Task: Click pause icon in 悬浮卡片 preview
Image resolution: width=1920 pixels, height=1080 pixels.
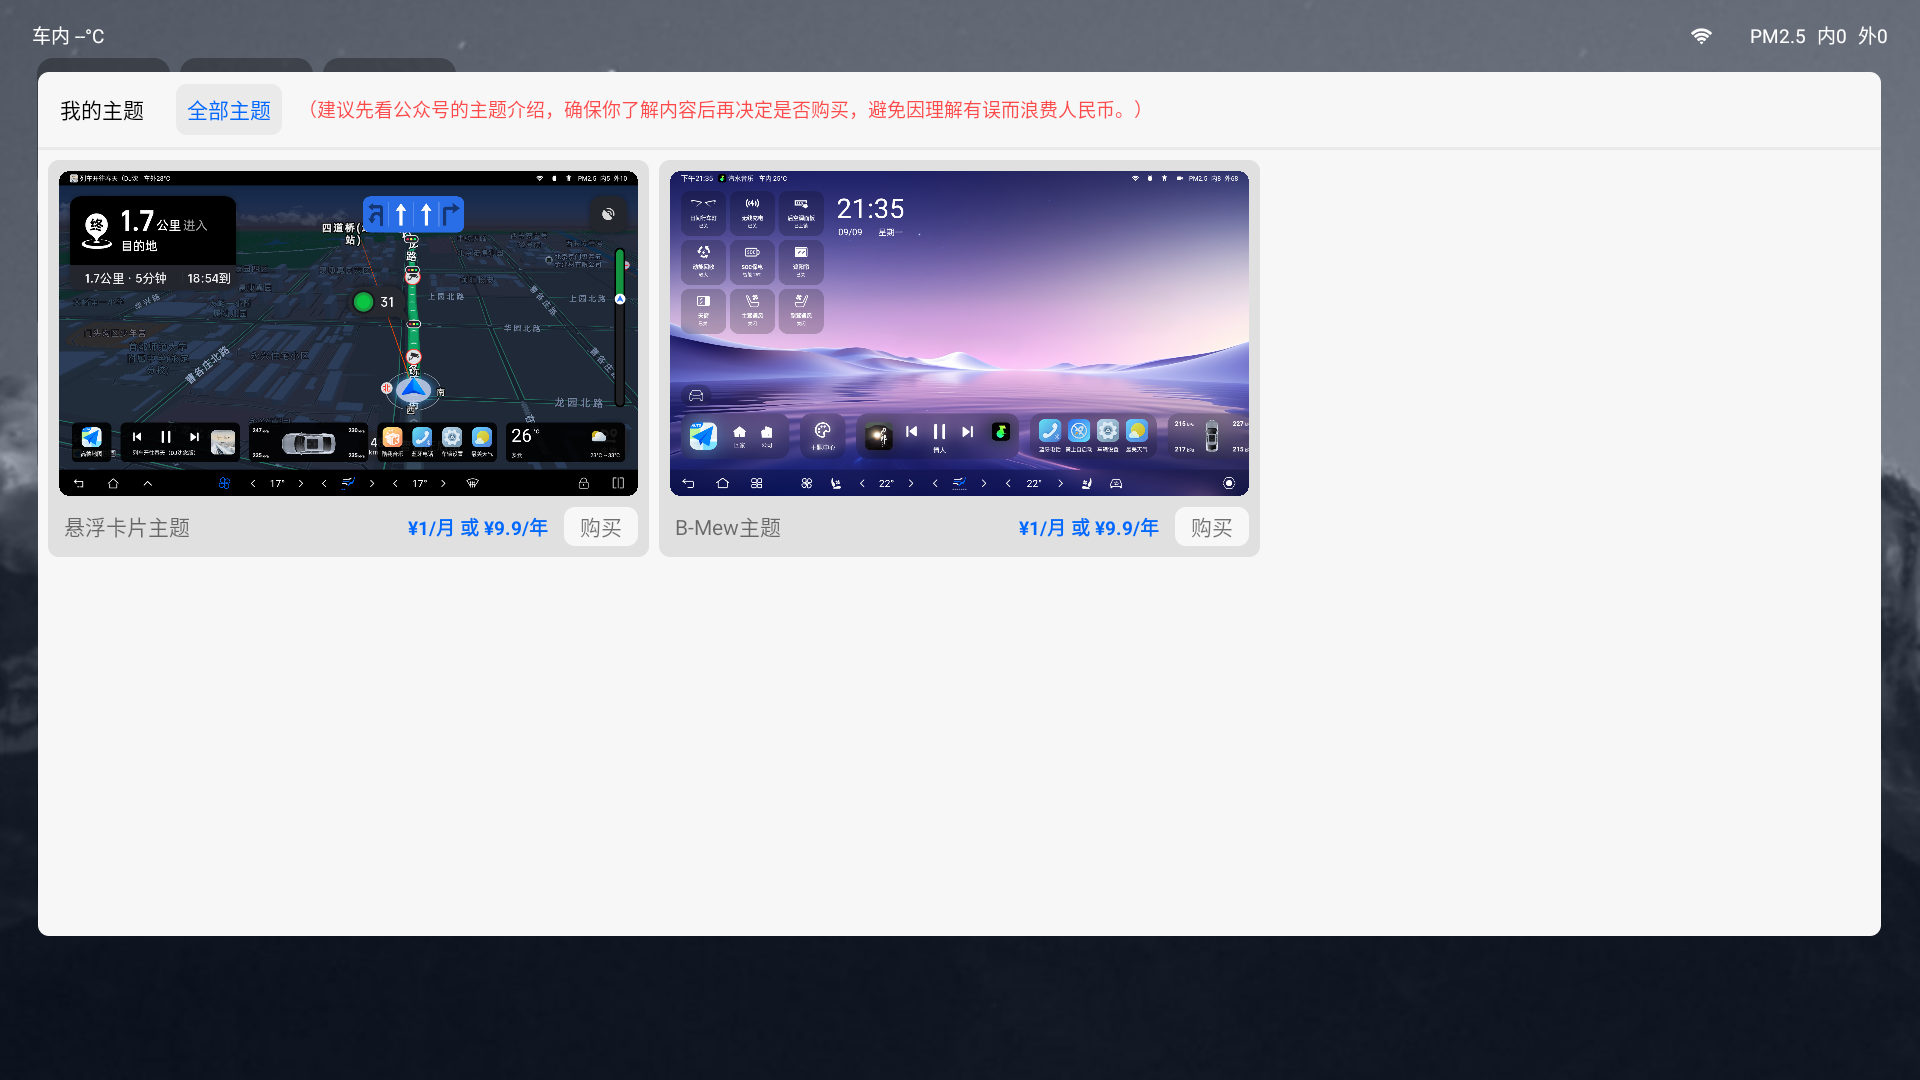Action: (x=166, y=437)
